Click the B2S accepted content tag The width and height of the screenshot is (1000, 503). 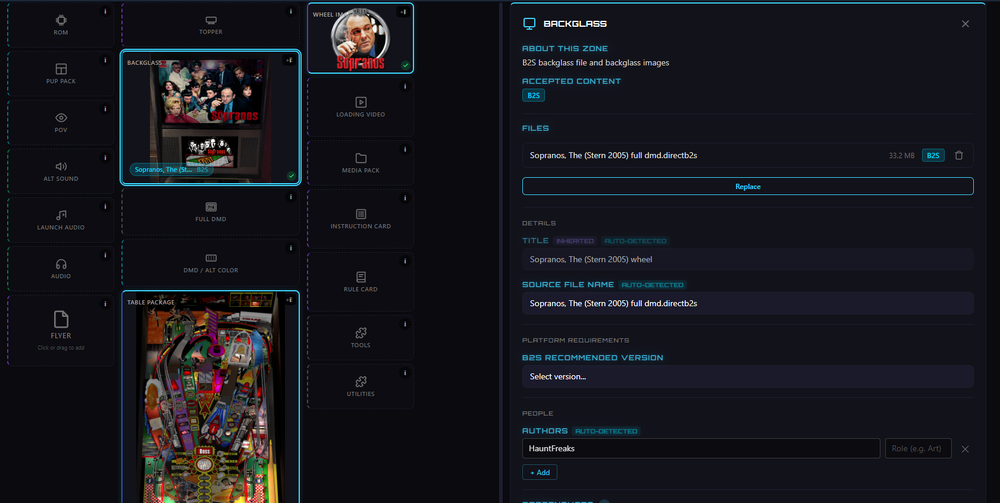click(x=533, y=96)
